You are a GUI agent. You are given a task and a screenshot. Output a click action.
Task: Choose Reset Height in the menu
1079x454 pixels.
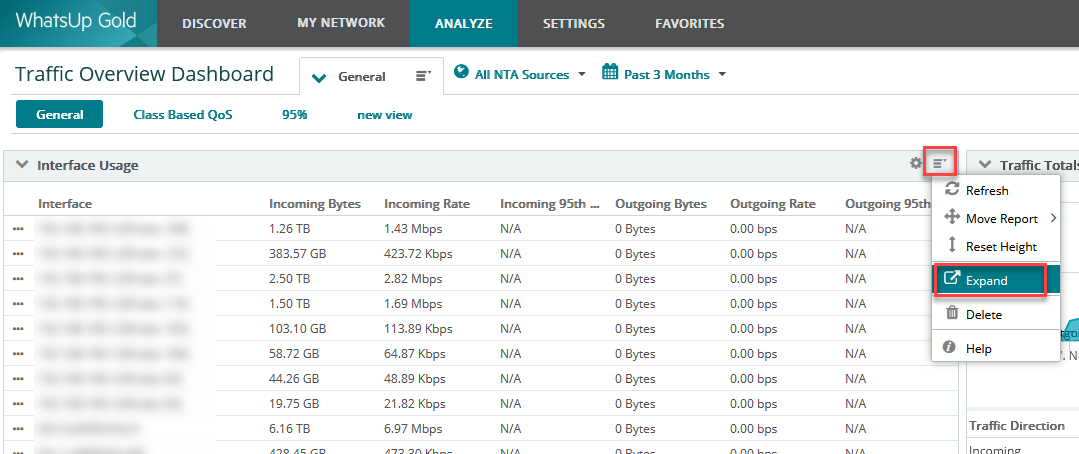[995, 246]
